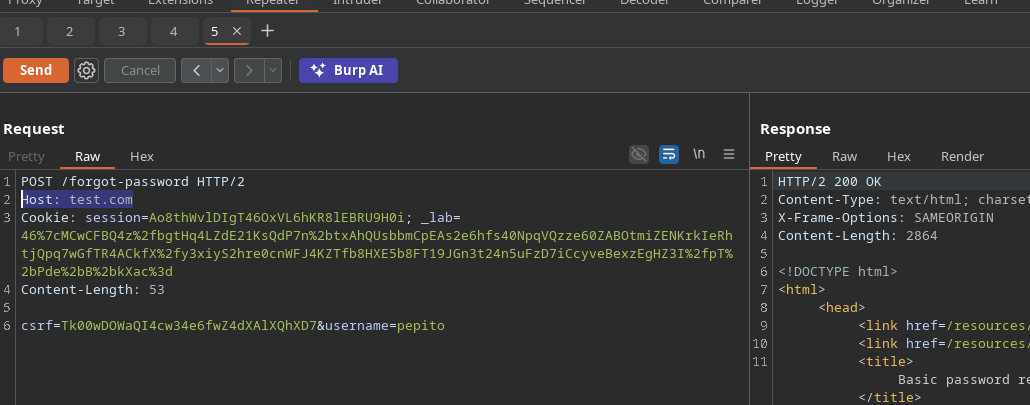Open the request editor hamburger menu
The height and width of the screenshot is (405, 1030).
tap(729, 154)
